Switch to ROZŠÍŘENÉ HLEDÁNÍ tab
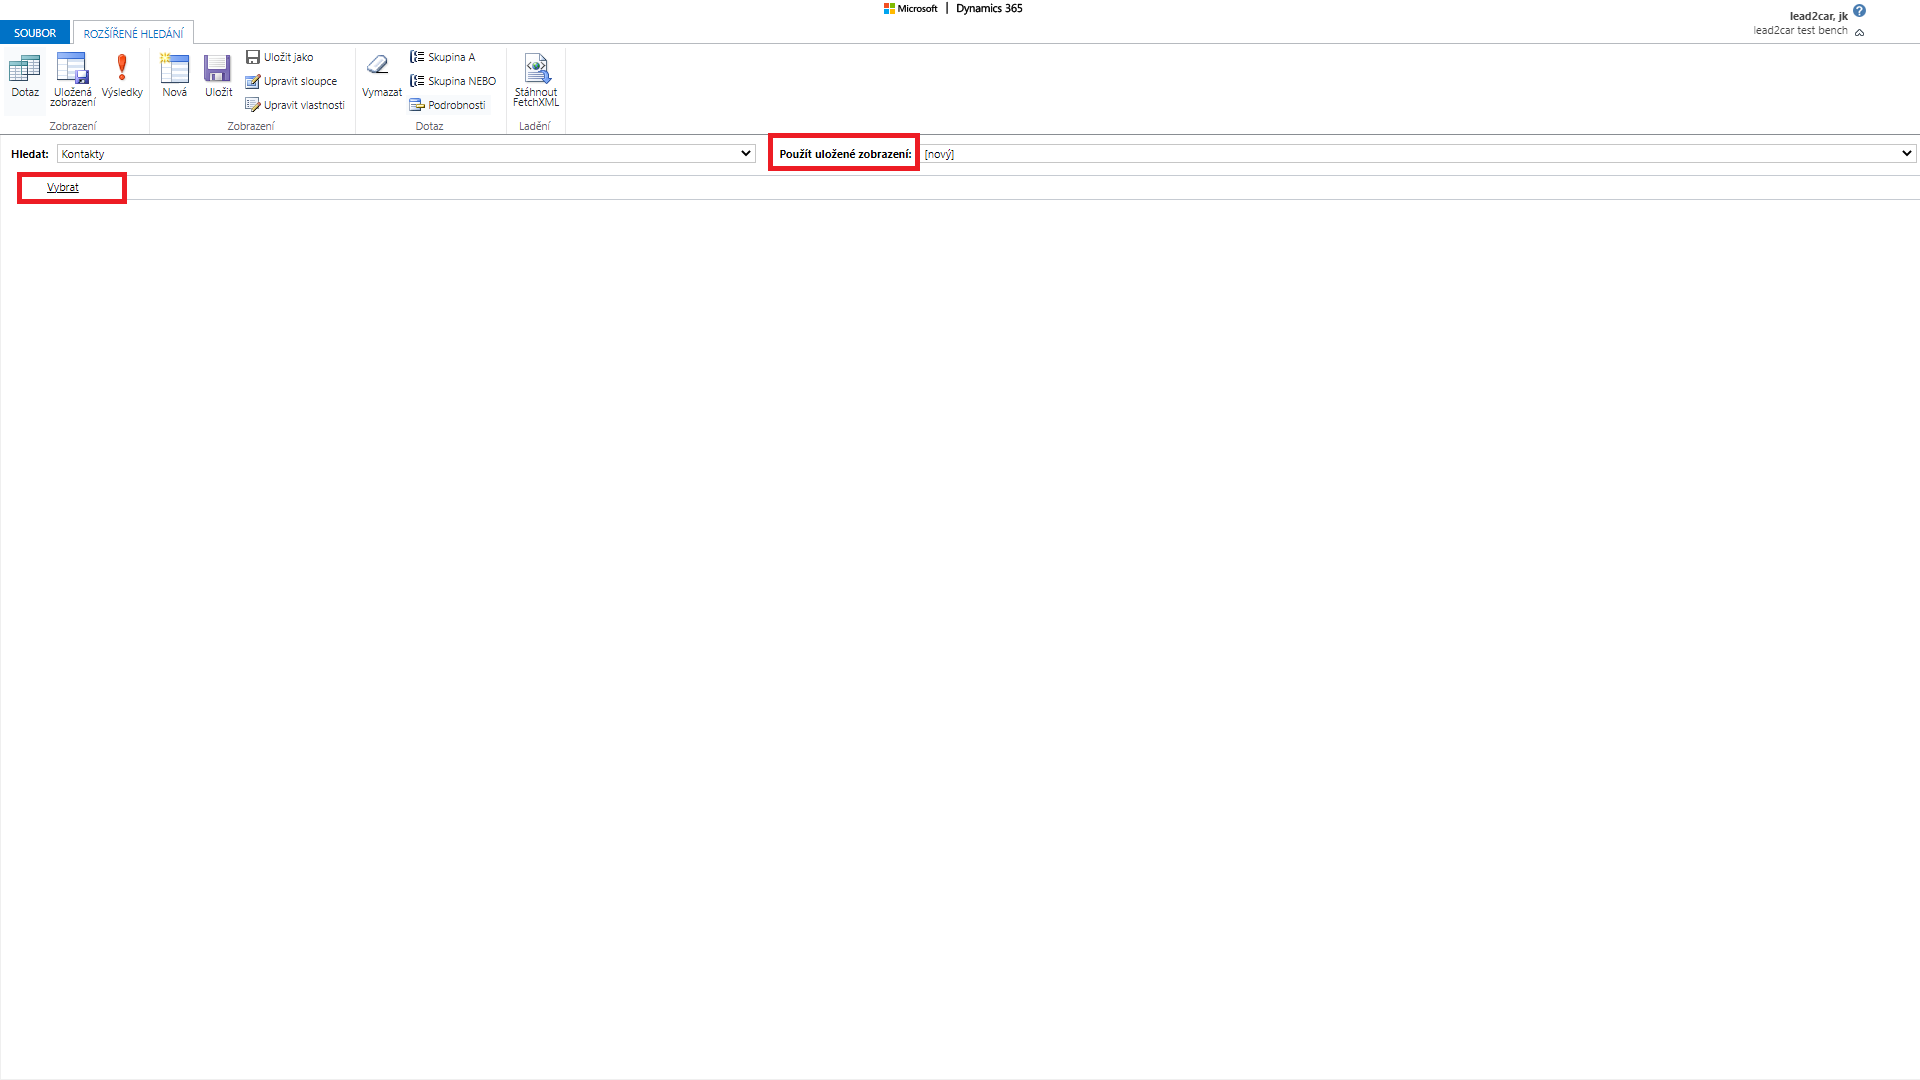 click(133, 33)
